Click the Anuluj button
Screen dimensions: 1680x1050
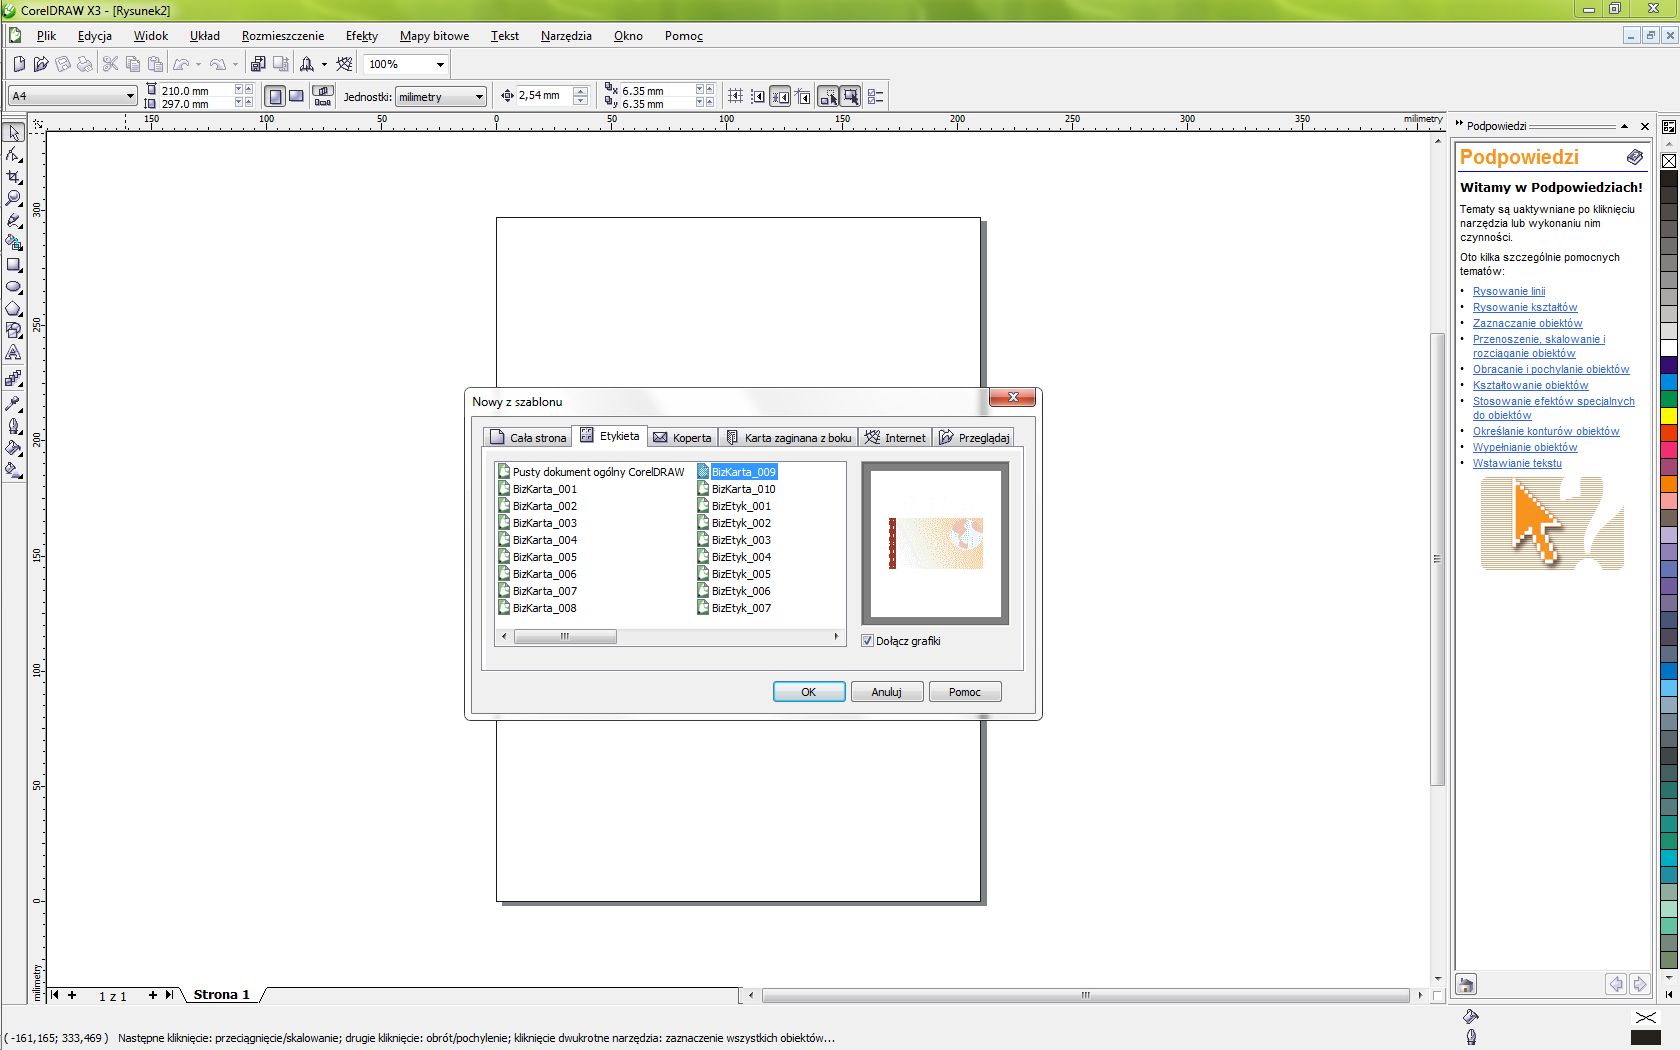tap(887, 692)
